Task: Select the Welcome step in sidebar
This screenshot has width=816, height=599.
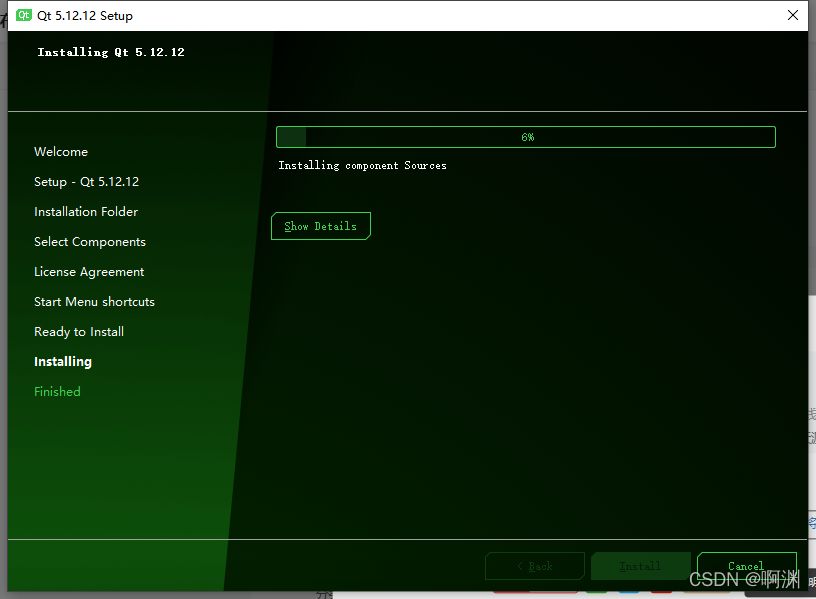Action: tap(61, 151)
